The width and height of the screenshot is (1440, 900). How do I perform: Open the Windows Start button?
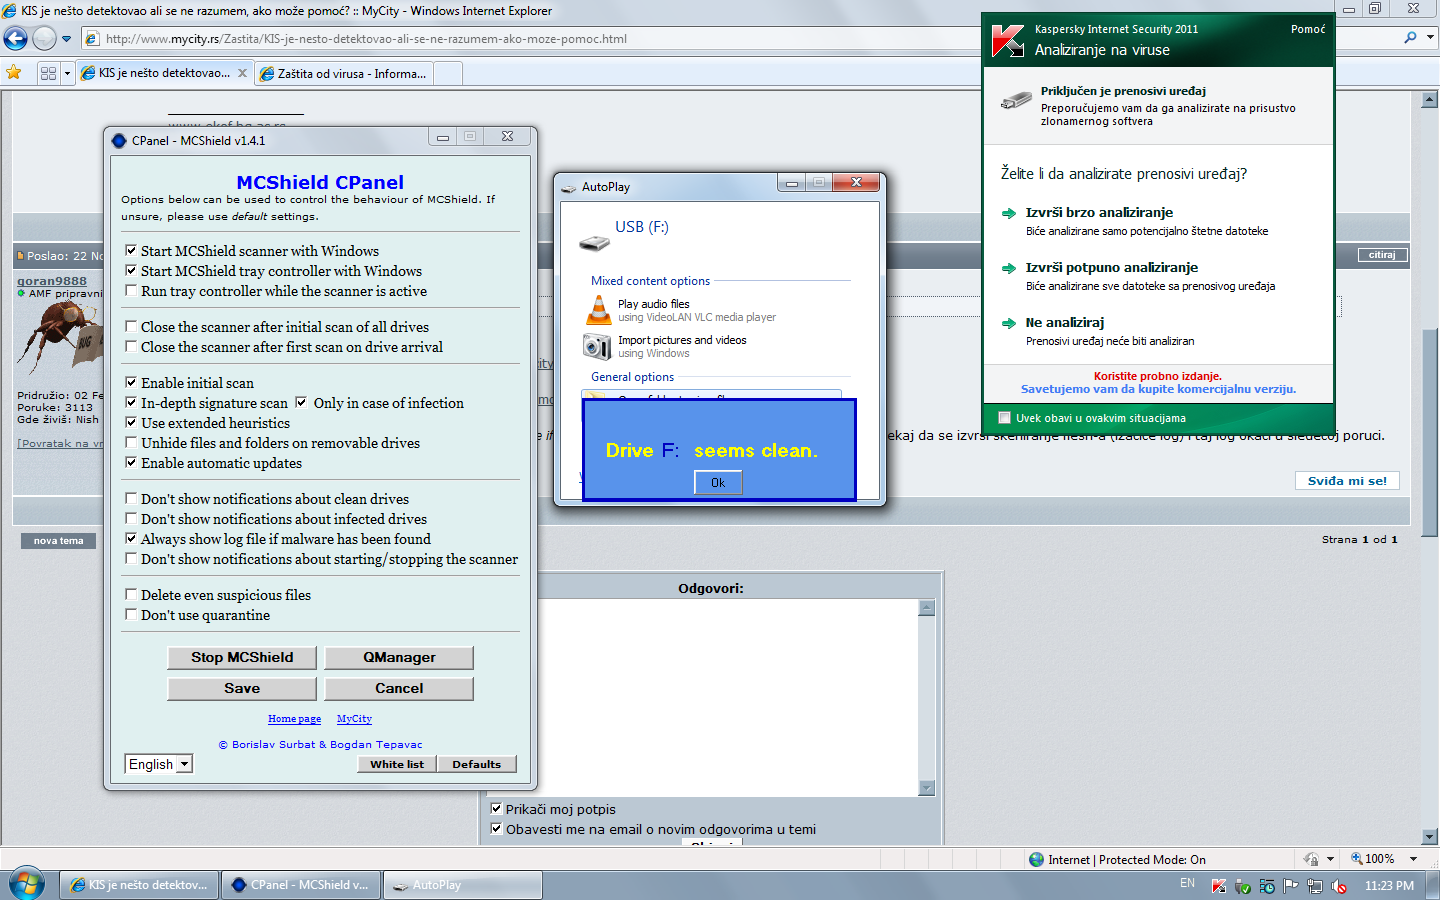[x=27, y=884]
